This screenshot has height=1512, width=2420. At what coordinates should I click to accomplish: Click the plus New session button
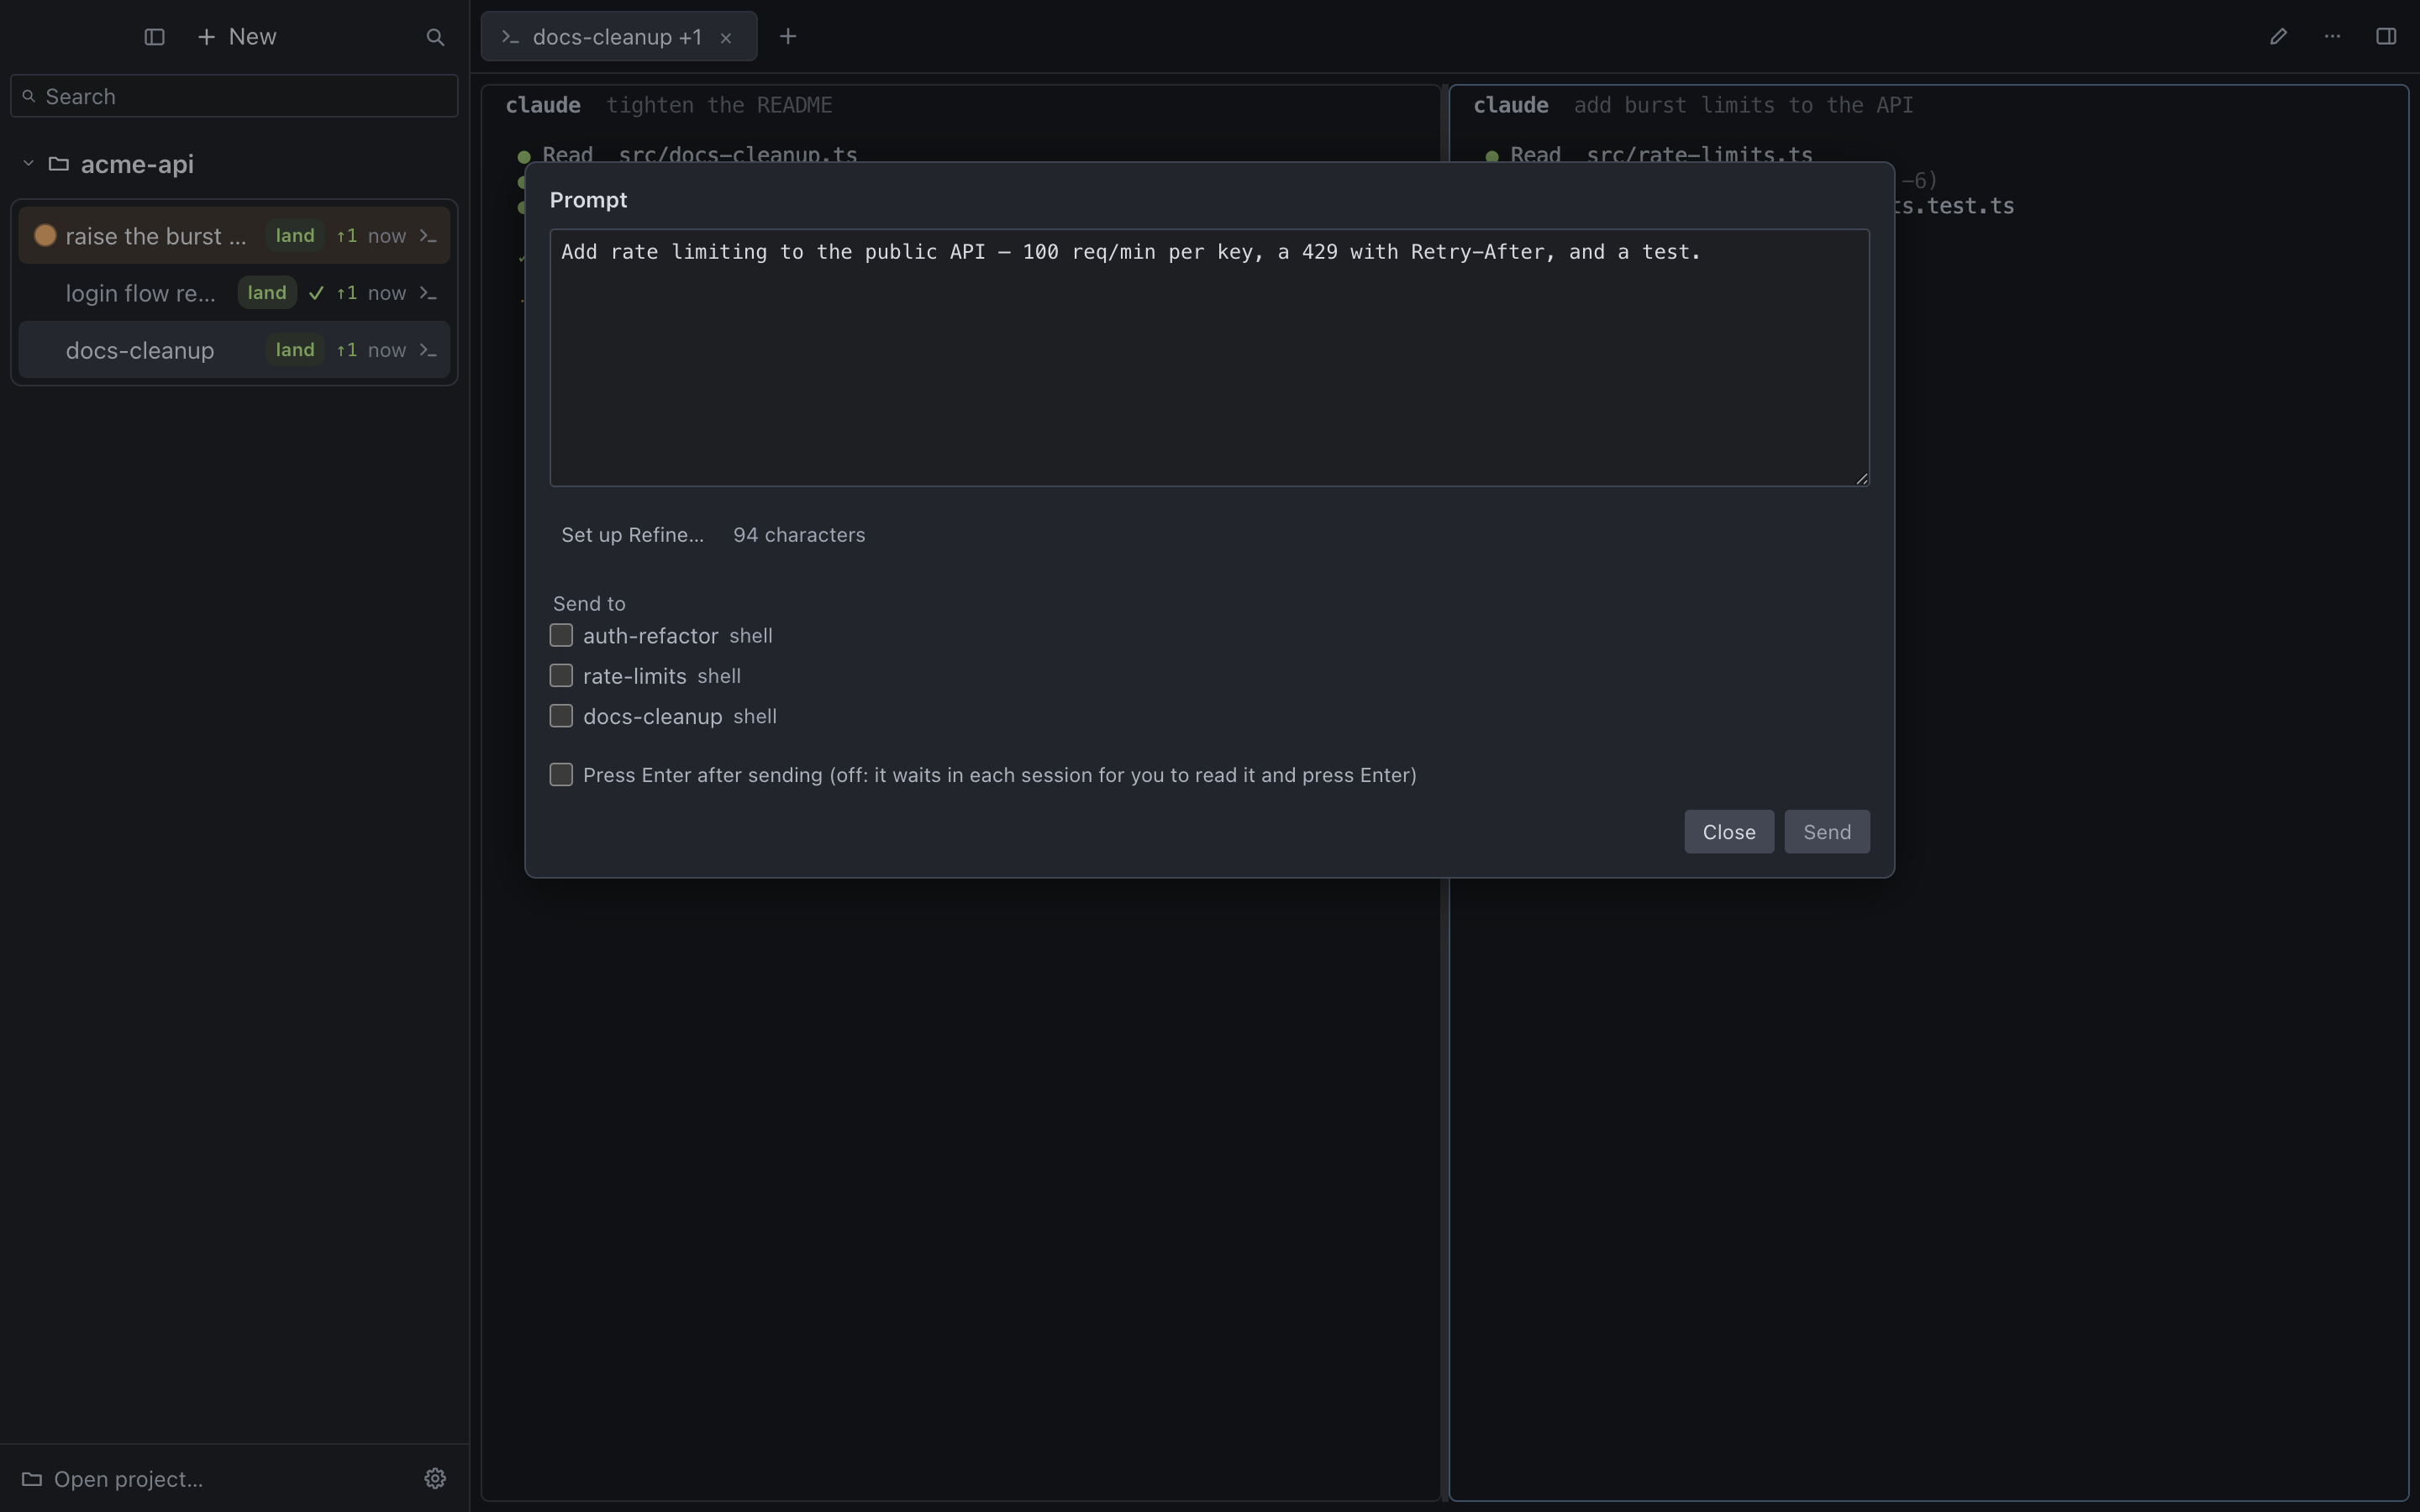click(237, 37)
